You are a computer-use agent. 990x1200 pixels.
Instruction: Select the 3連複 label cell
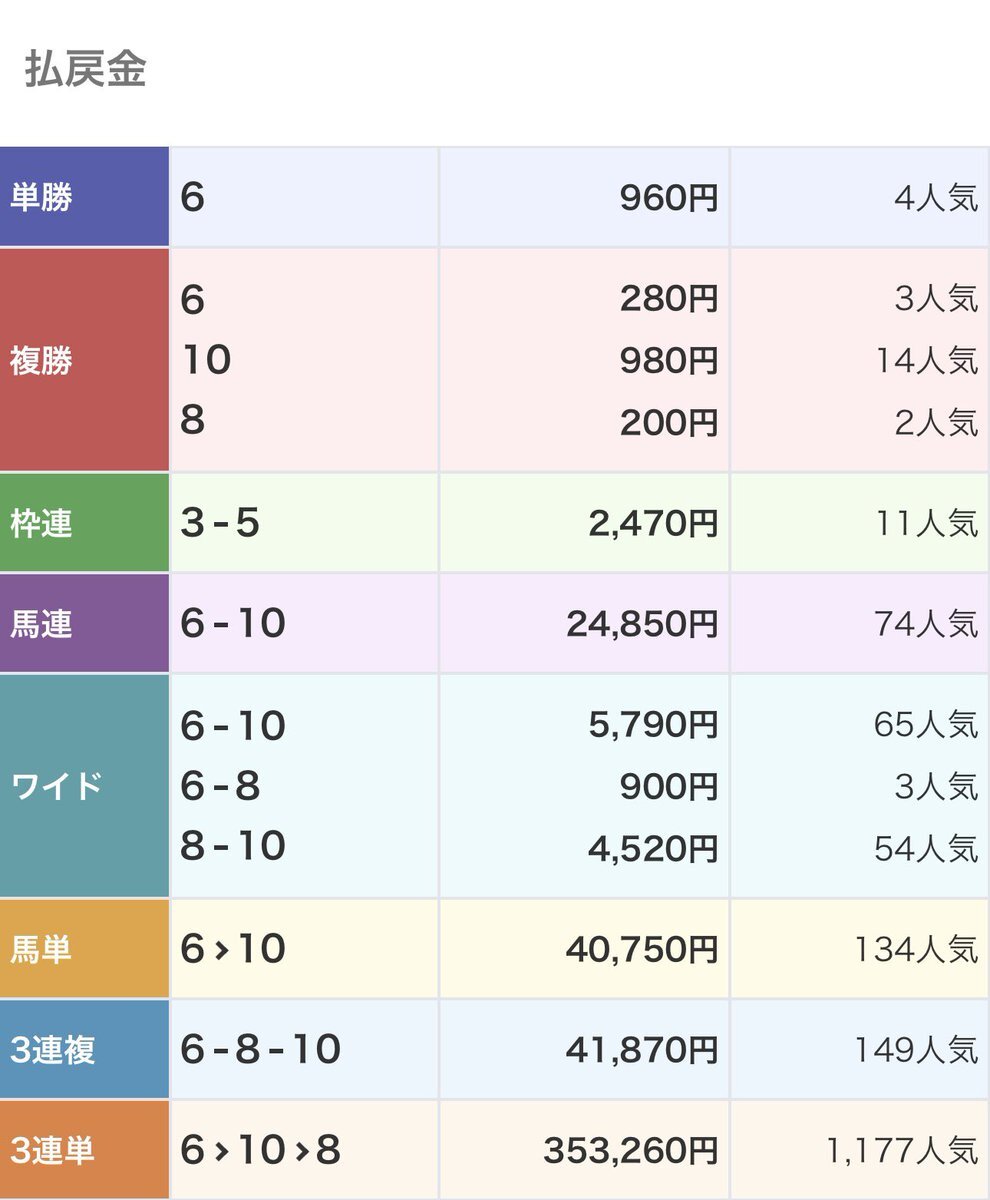coord(84,1049)
